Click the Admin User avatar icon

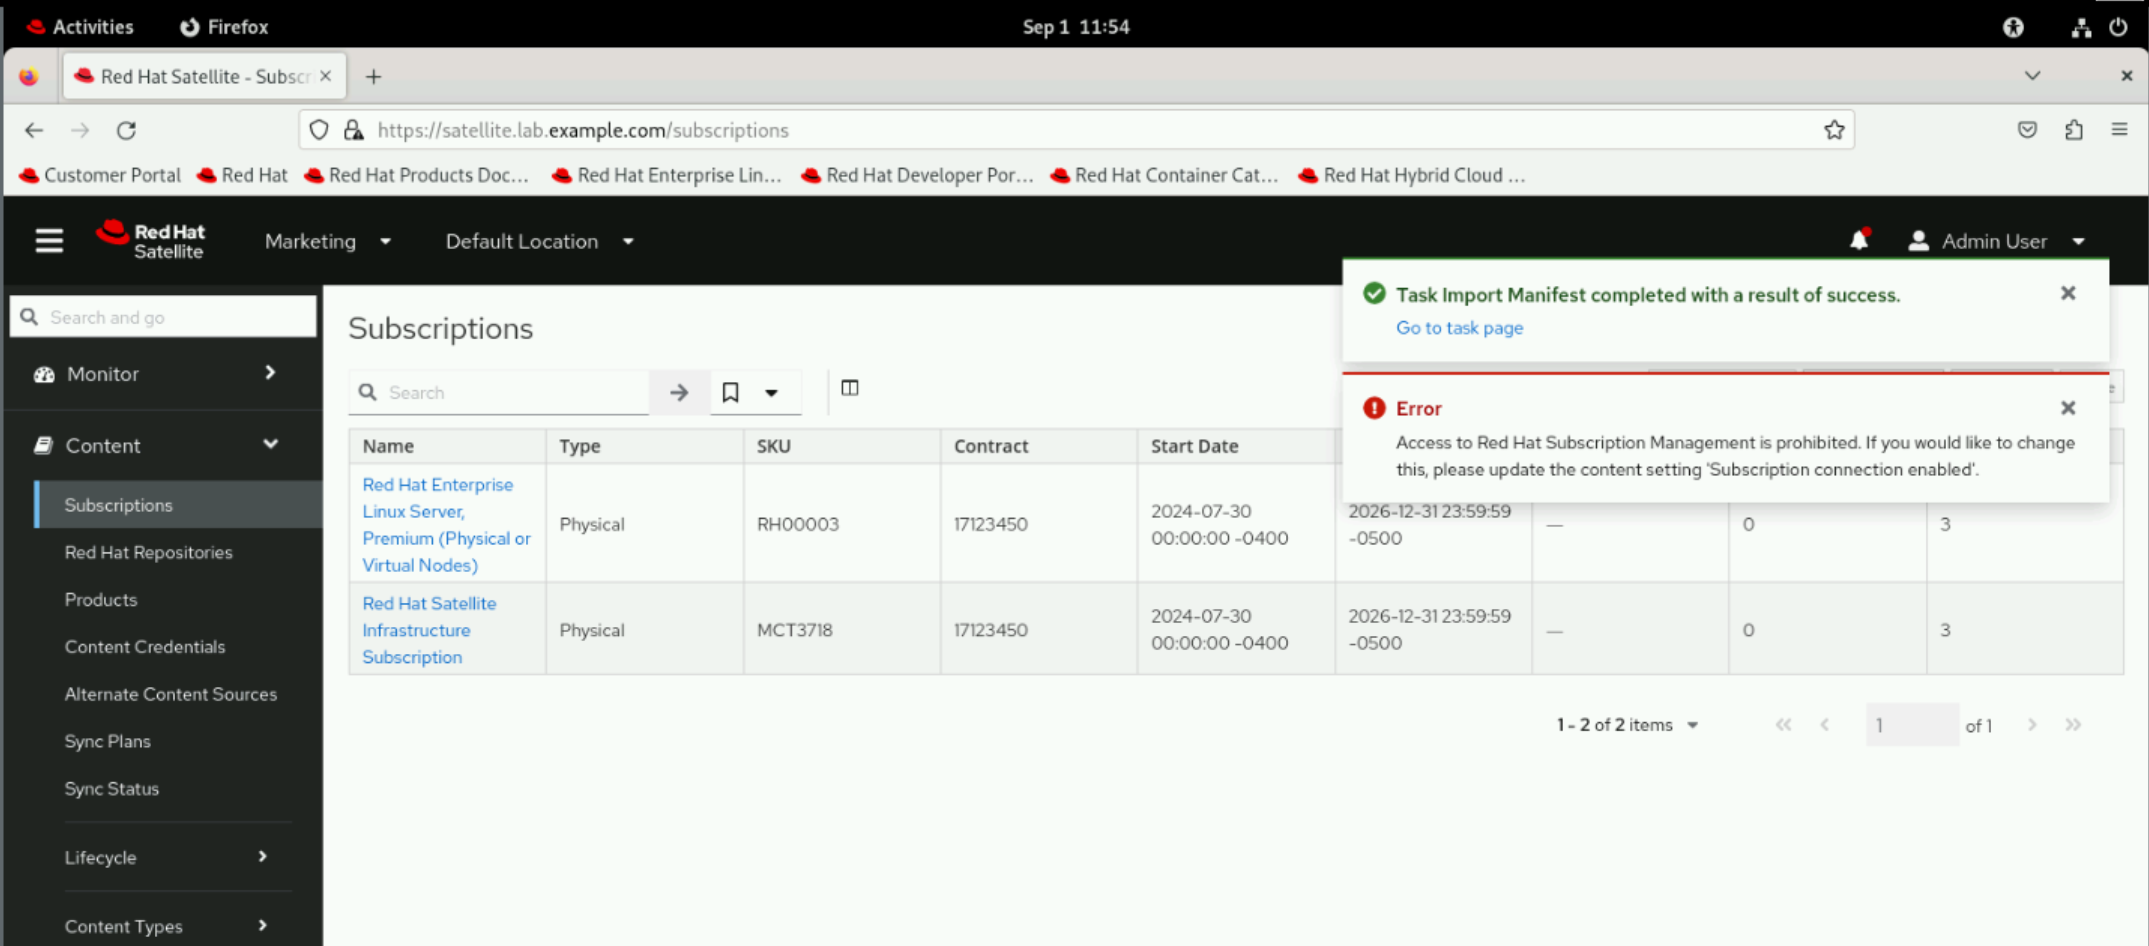coord(1918,241)
